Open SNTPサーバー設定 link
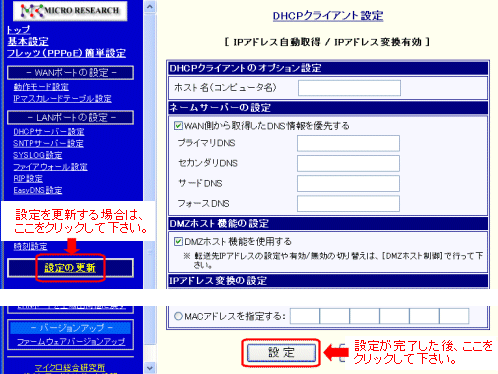Image resolution: width=498 pixels, height=374 pixels. (x=48, y=143)
